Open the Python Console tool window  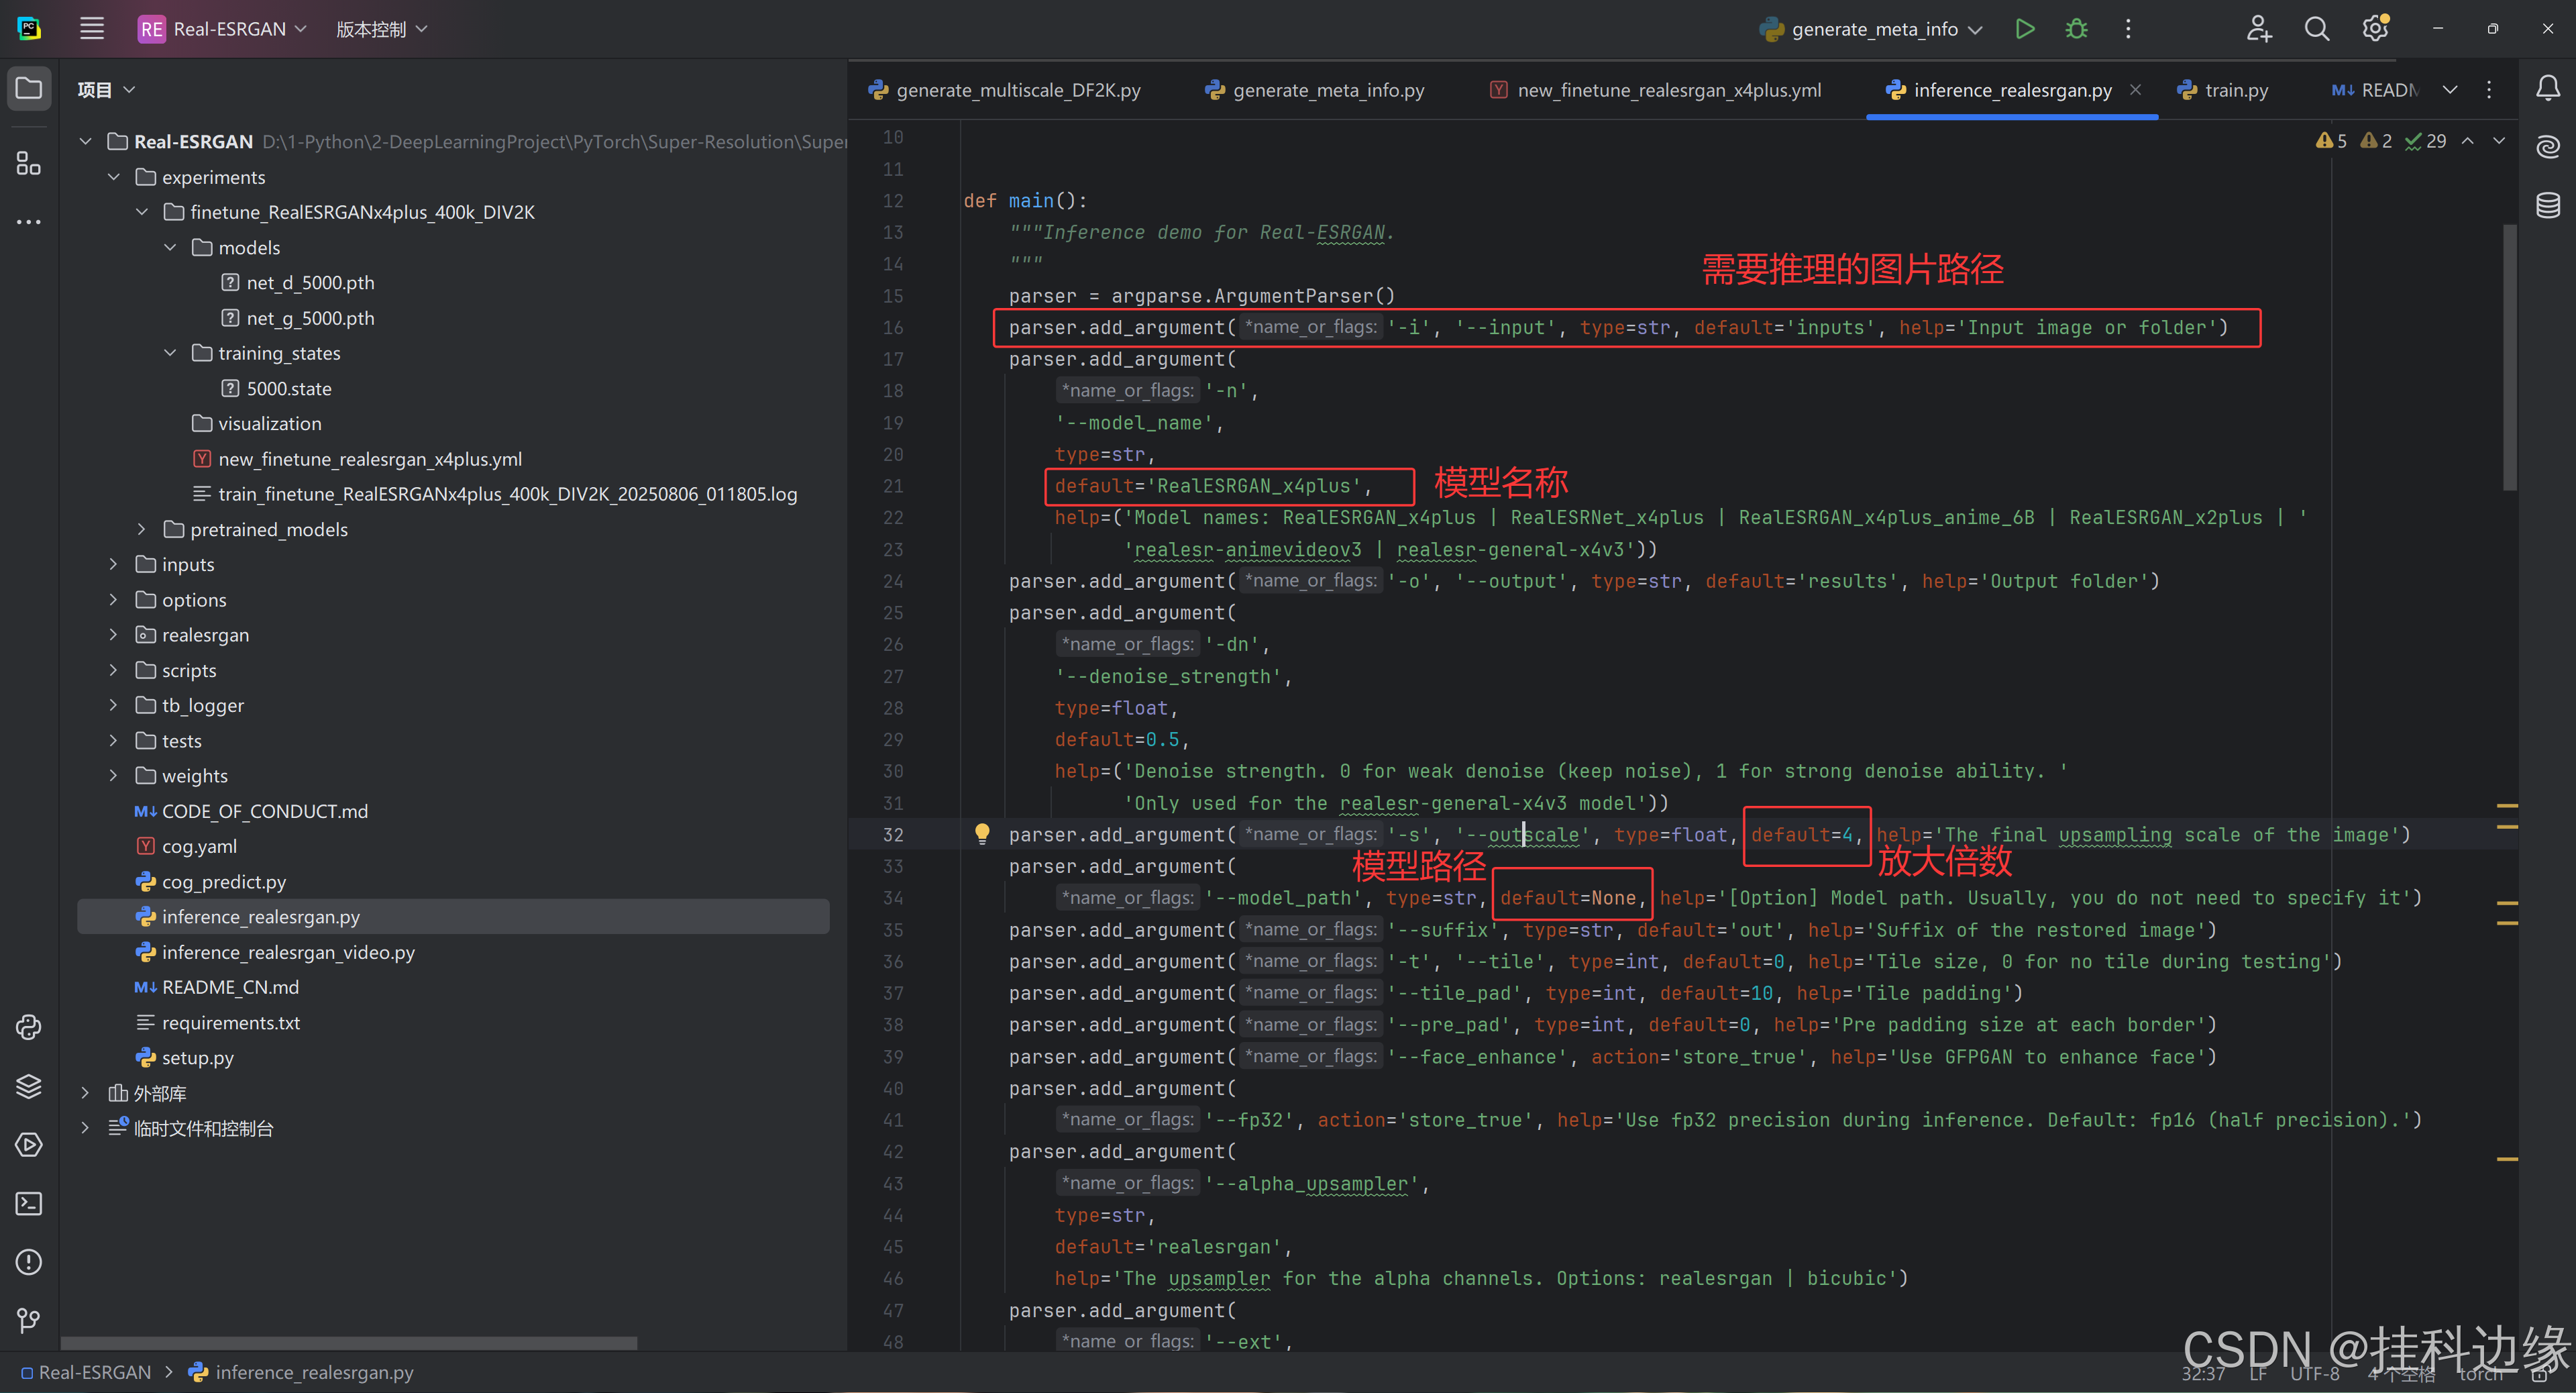click(29, 1027)
